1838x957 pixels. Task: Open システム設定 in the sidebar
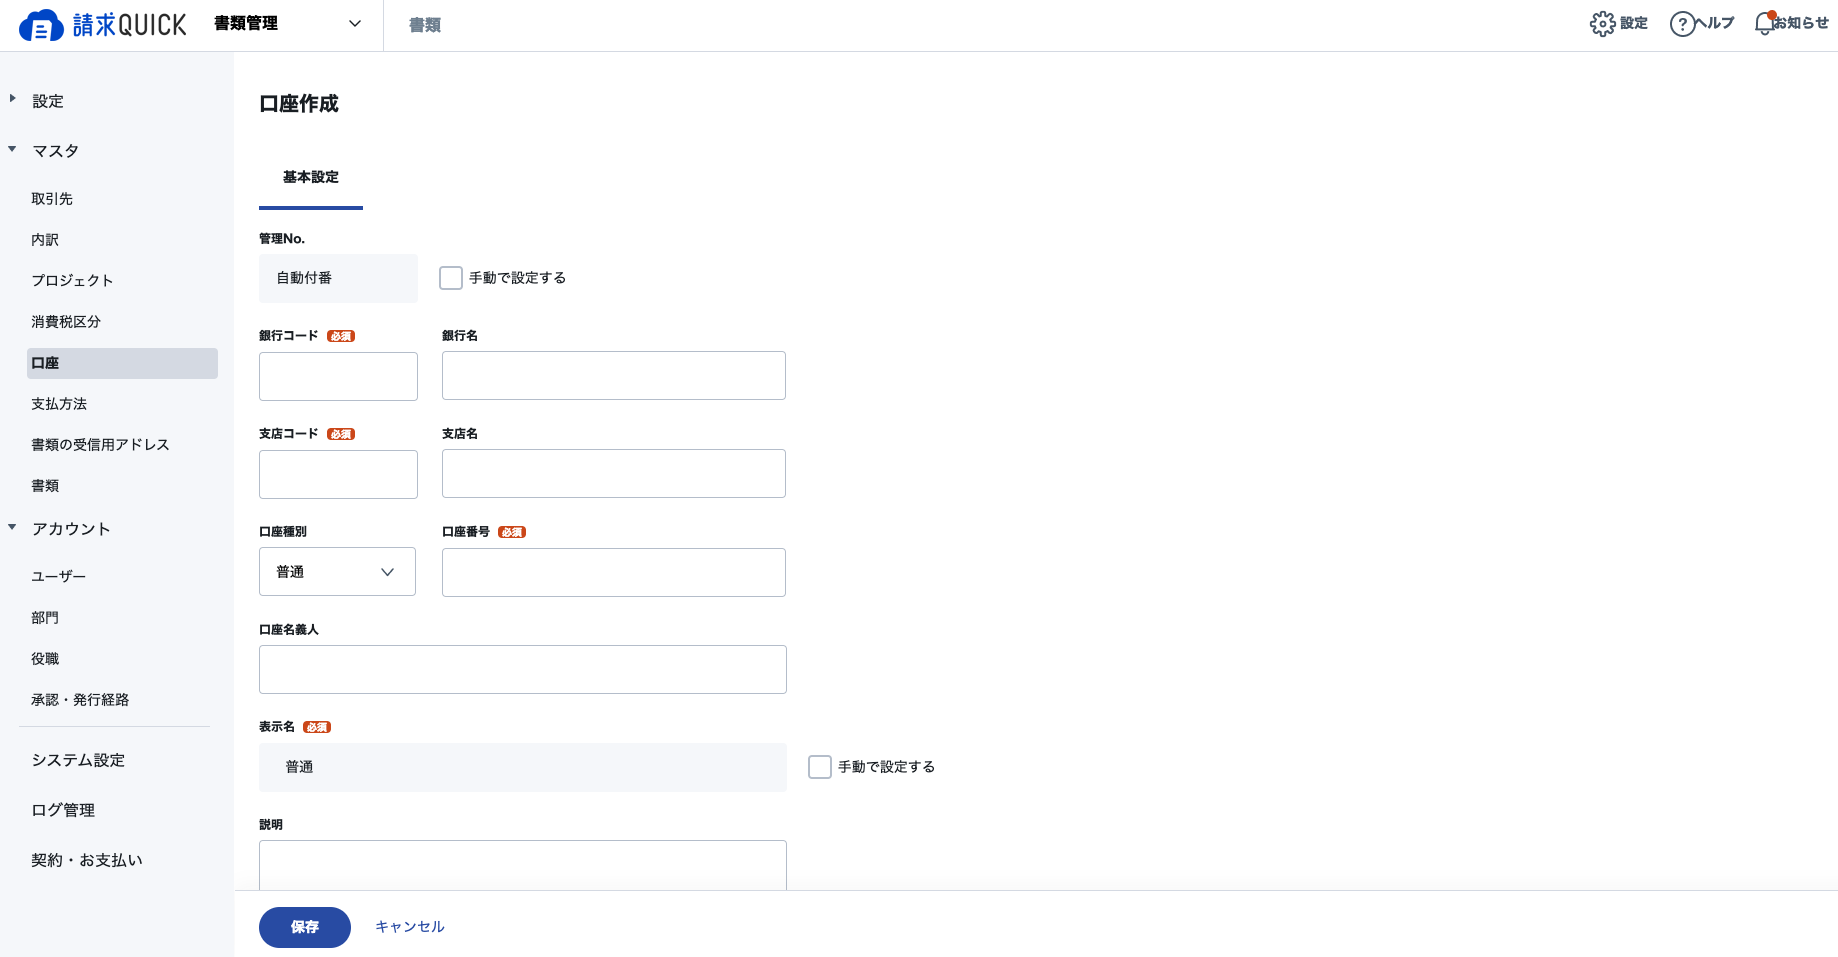point(78,760)
